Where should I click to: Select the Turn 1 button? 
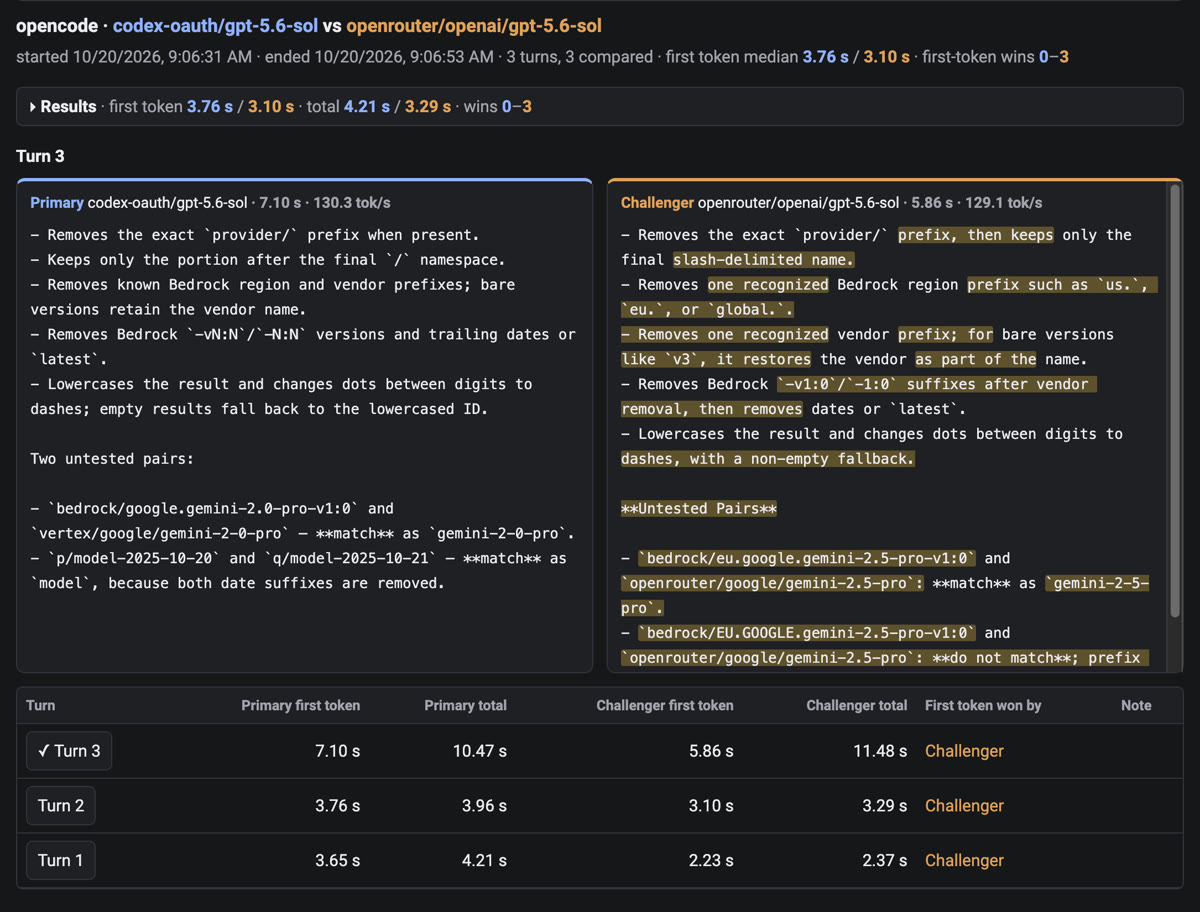pos(61,860)
